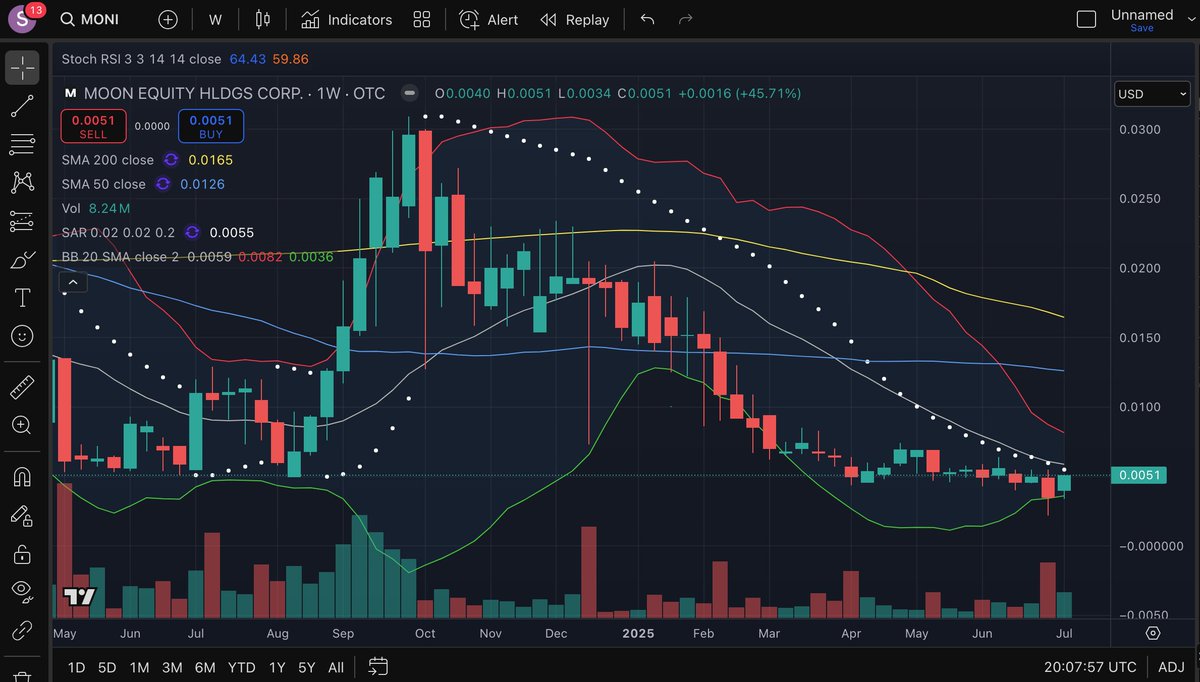Redo the last chart action
The height and width of the screenshot is (682, 1200).
pyautogui.click(x=686, y=20)
